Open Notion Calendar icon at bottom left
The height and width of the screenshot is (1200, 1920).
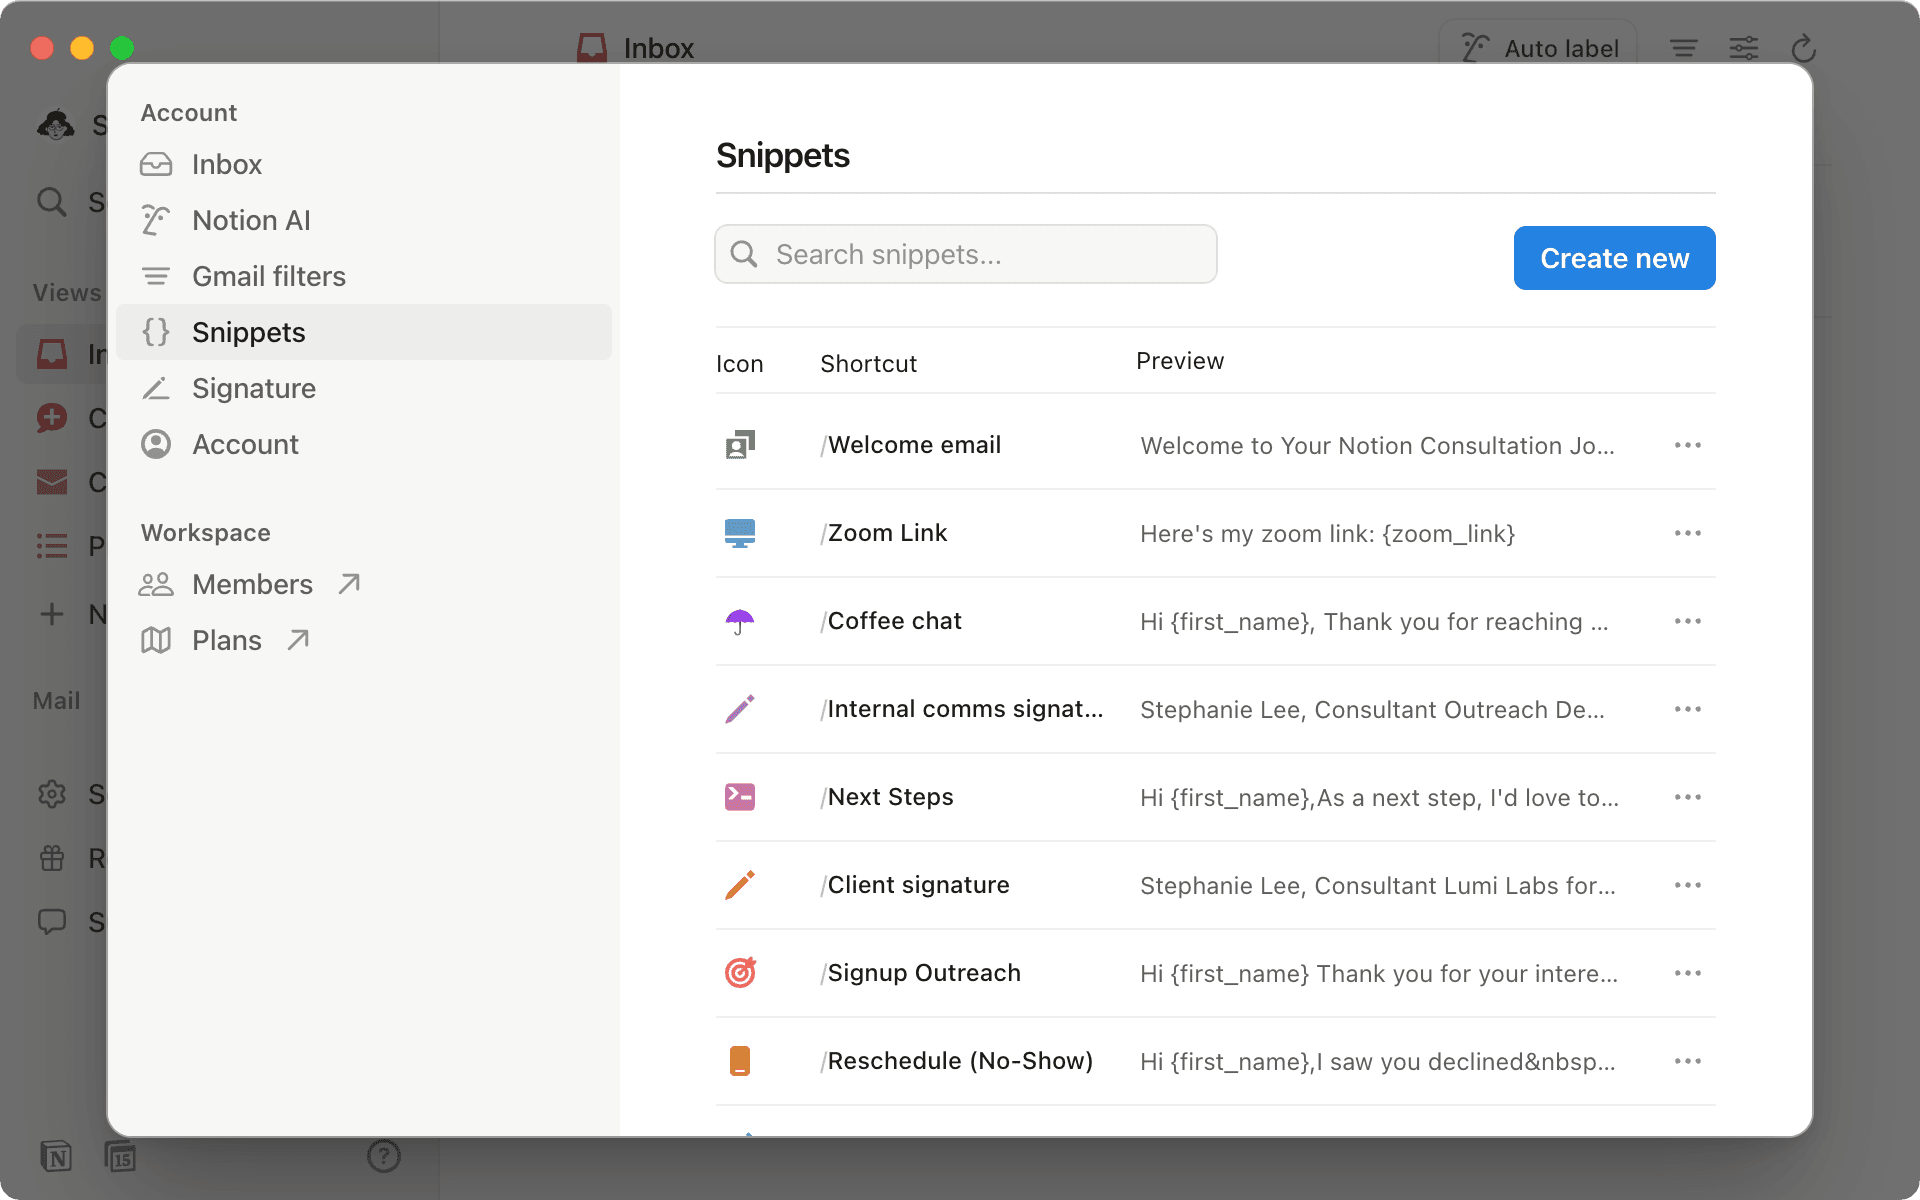122,1157
